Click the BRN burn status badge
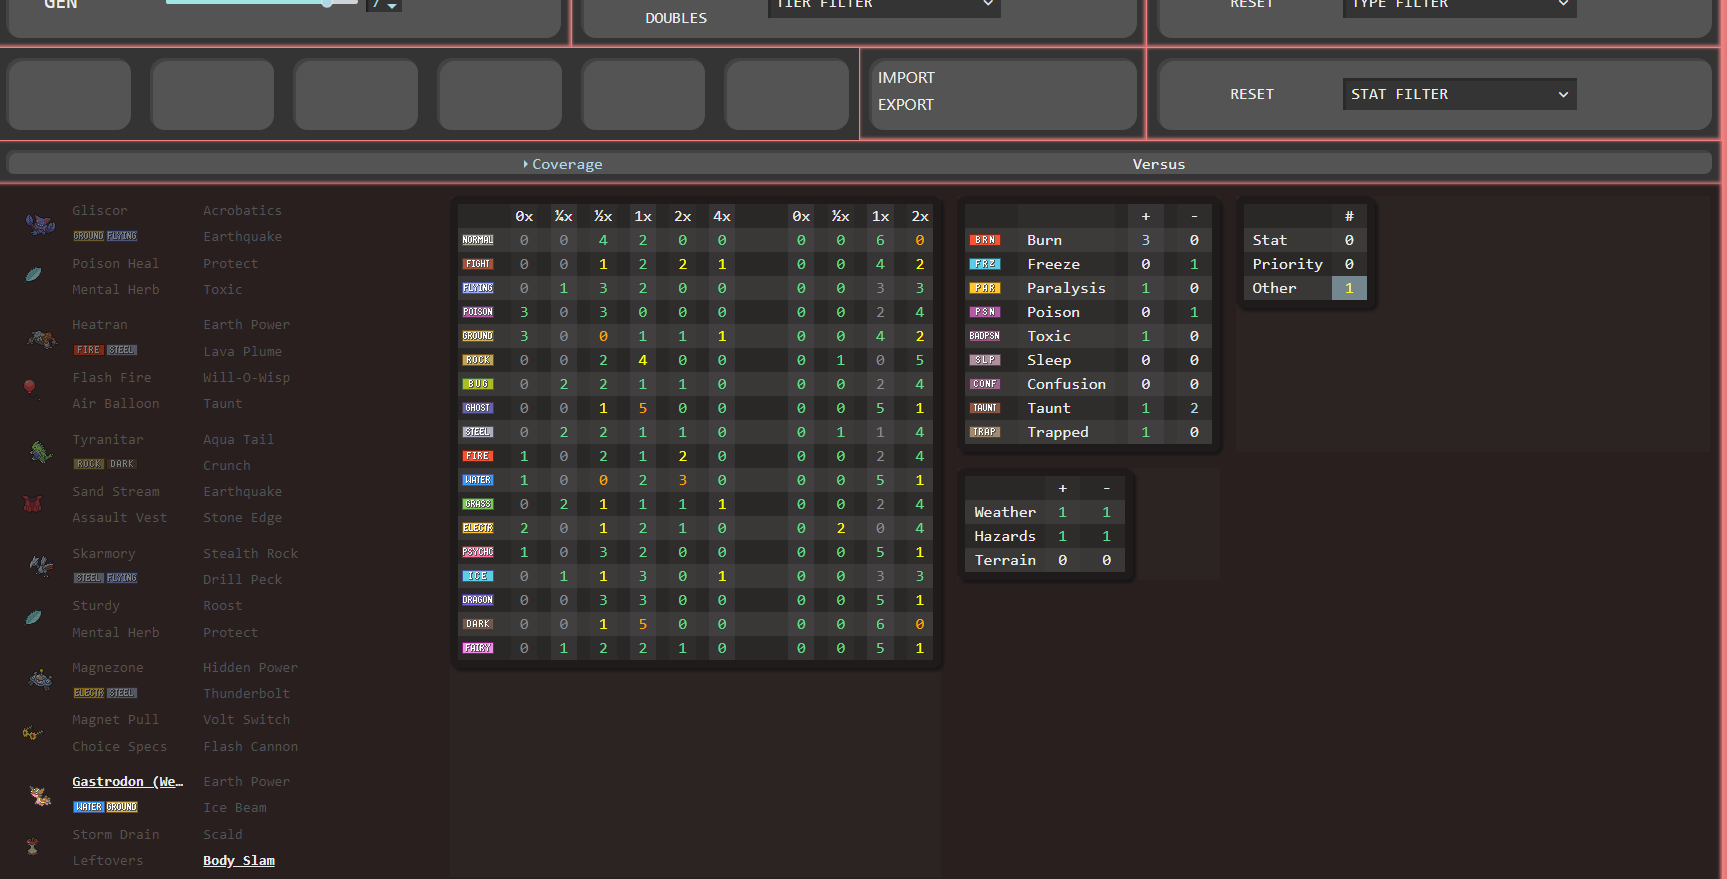Viewport: 1727px width, 879px height. (x=985, y=240)
